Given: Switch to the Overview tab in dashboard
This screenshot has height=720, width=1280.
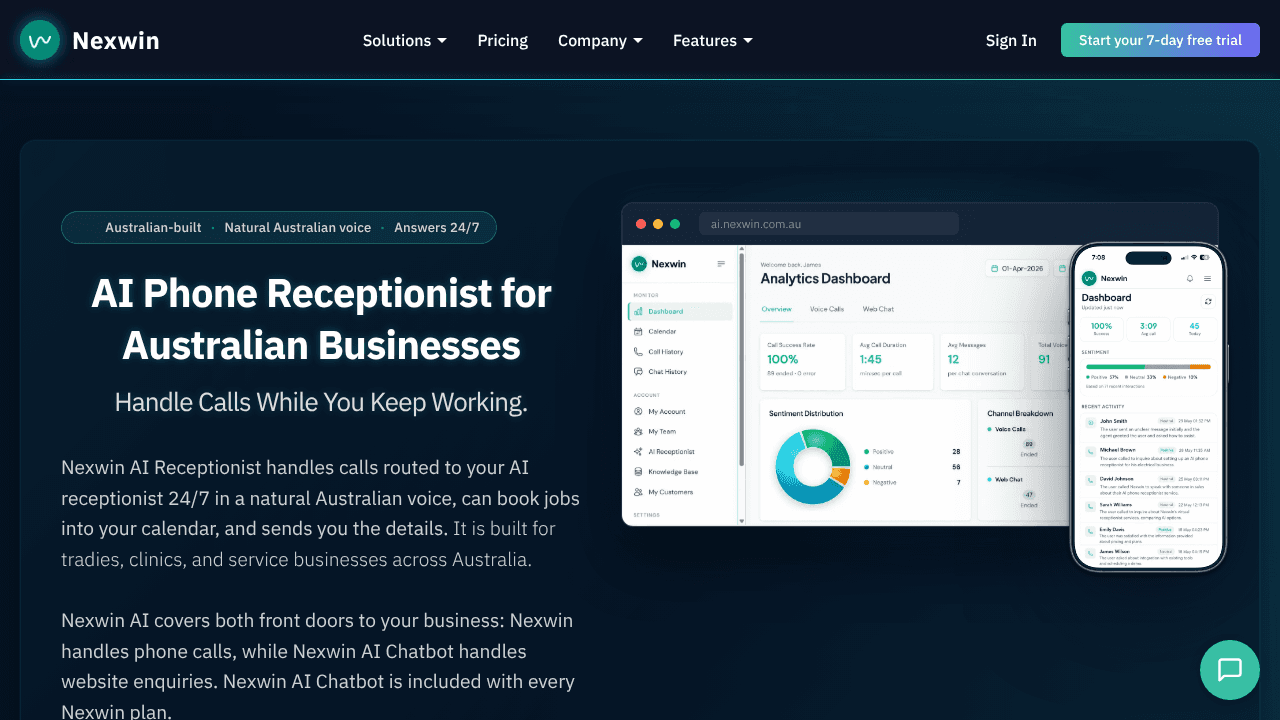Looking at the screenshot, I should pyautogui.click(x=776, y=309).
